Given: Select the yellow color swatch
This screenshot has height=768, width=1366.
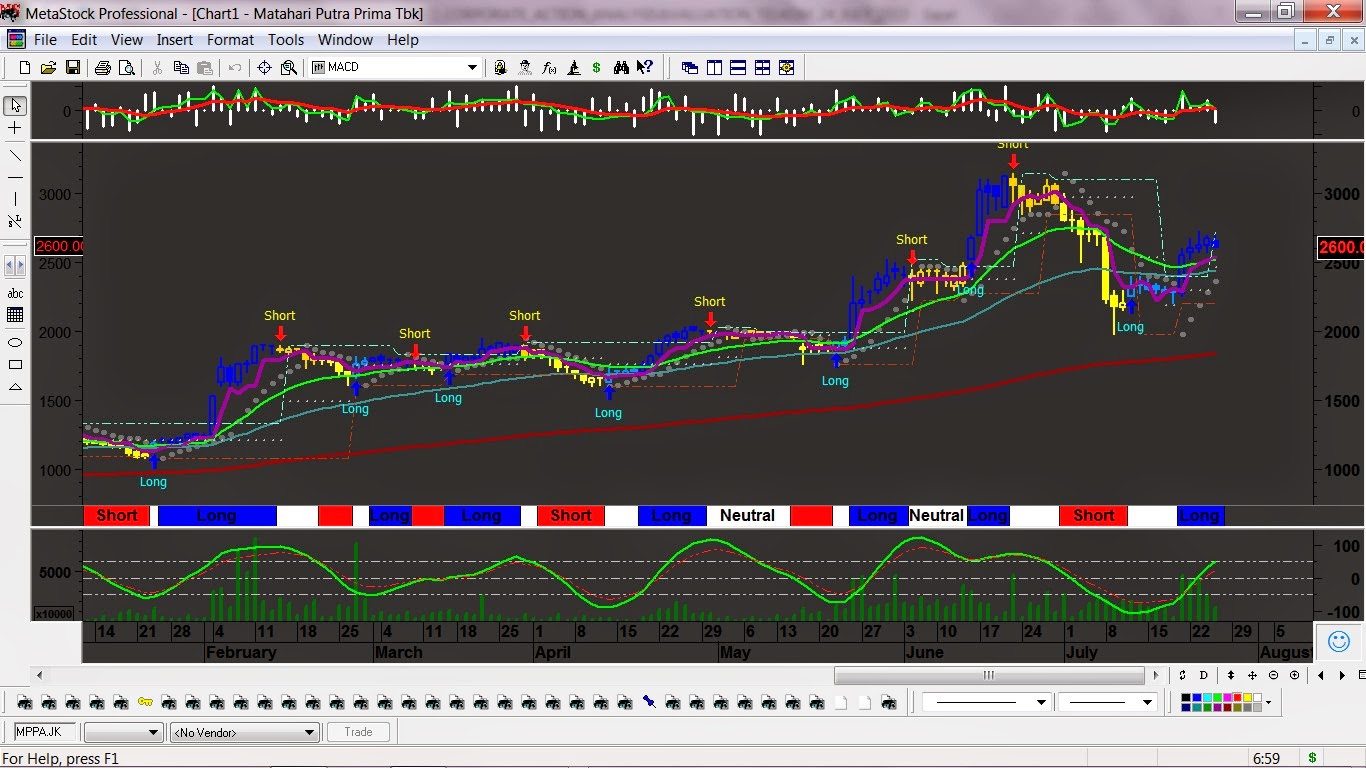Looking at the screenshot, I should pyautogui.click(x=1247, y=697).
